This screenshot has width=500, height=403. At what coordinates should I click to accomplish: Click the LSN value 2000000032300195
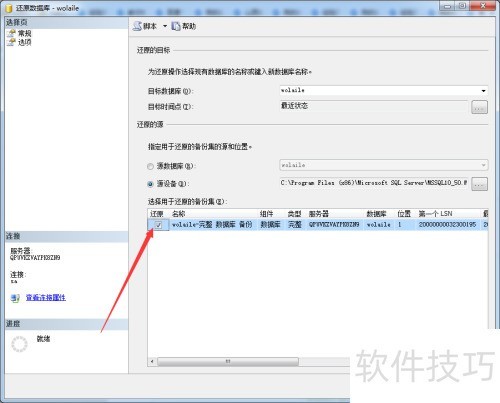tap(447, 225)
